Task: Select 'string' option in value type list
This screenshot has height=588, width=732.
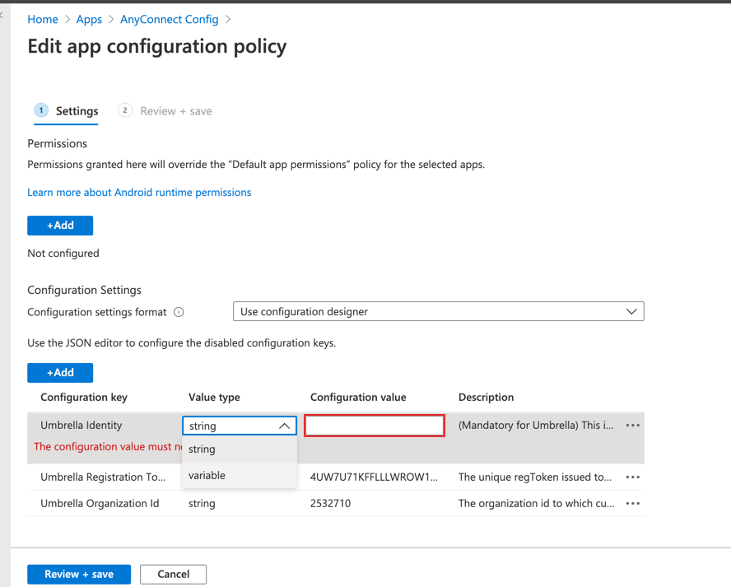Action: [239, 449]
